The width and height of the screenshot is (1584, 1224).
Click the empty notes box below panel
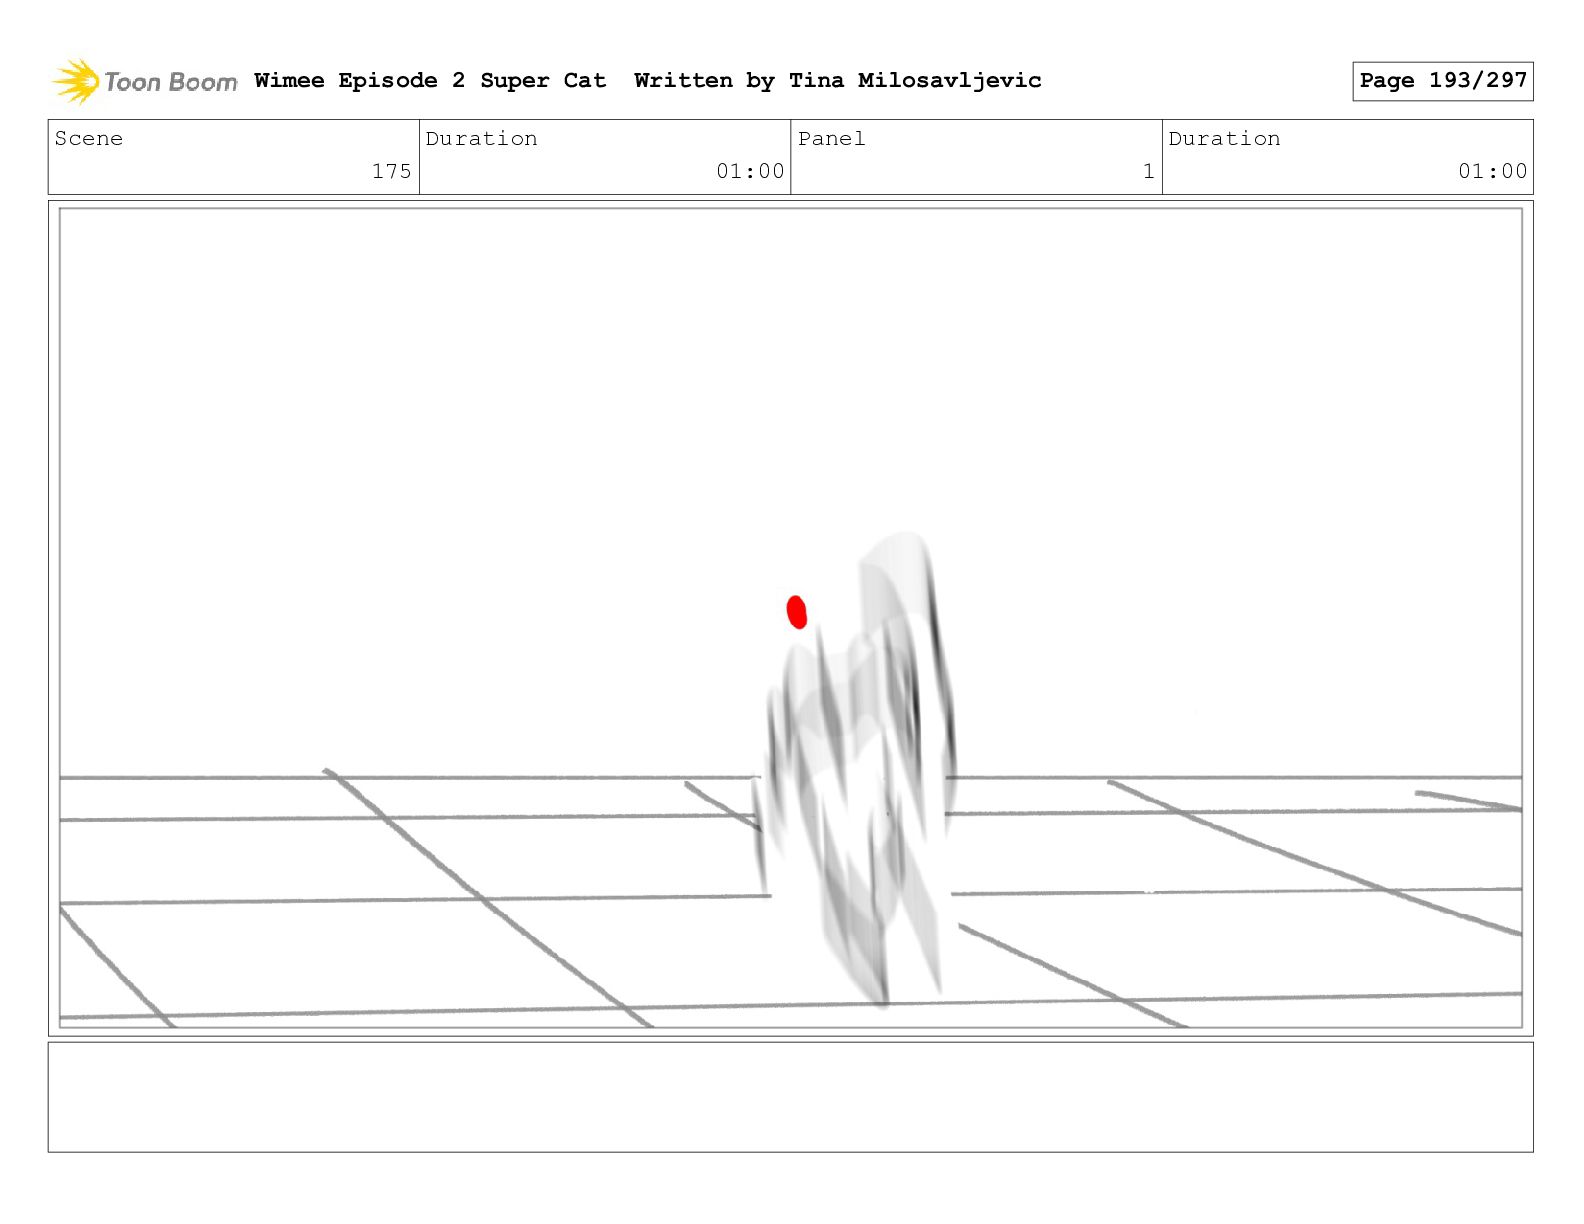tap(790, 1097)
